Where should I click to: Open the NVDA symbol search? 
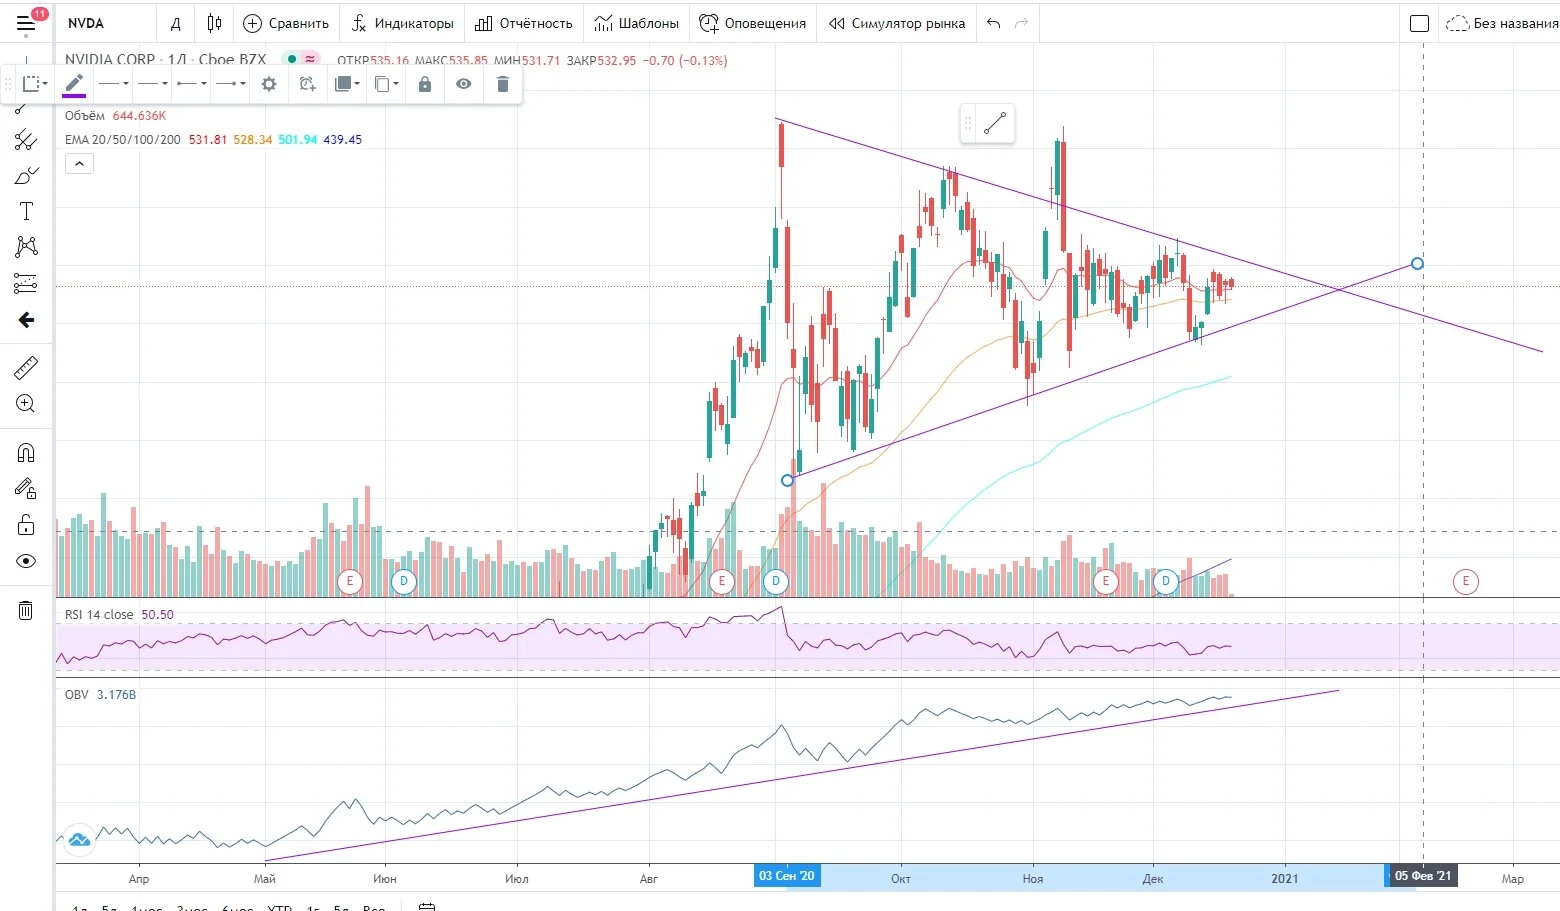(x=86, y=23)
